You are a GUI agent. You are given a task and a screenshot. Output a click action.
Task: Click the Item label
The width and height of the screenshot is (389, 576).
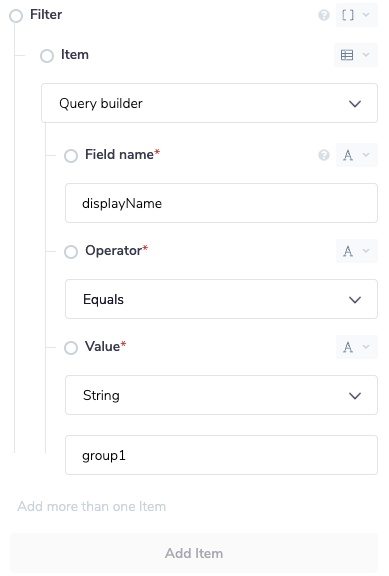coord(75,55)
